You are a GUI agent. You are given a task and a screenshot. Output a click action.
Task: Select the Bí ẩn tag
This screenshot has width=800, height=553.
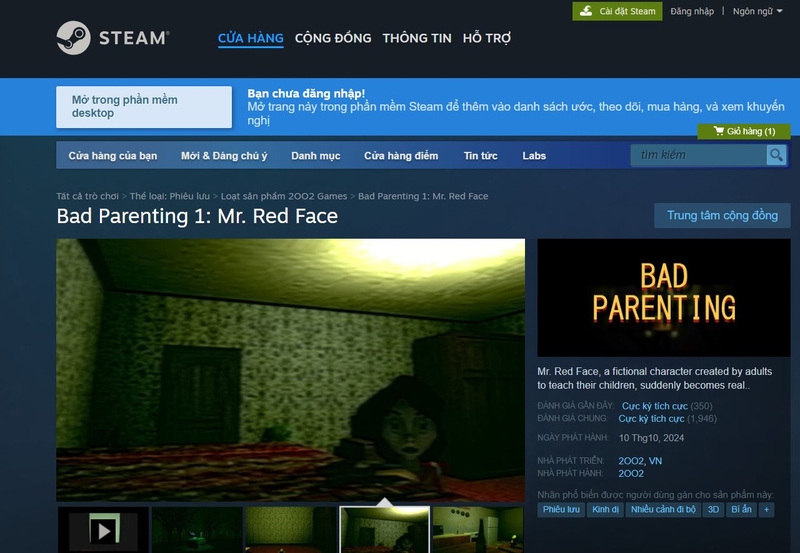pos(741,509)
